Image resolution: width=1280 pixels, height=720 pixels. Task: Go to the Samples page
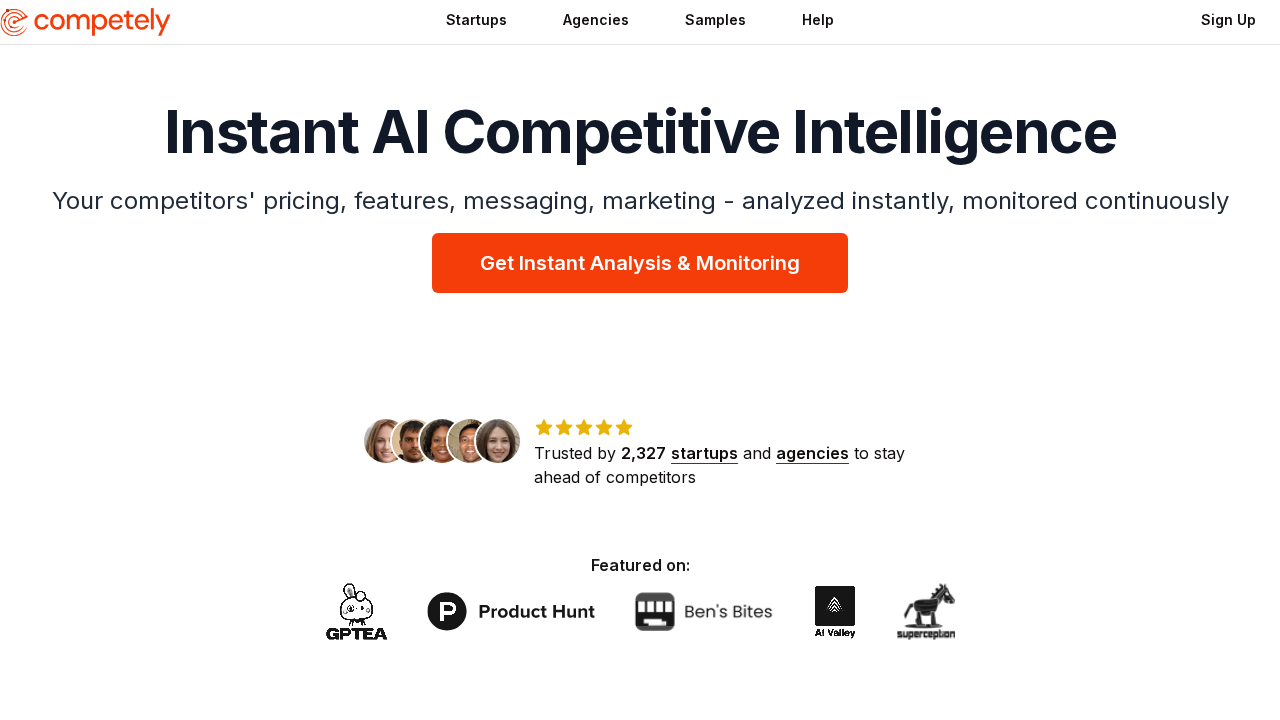pos(715,20)
